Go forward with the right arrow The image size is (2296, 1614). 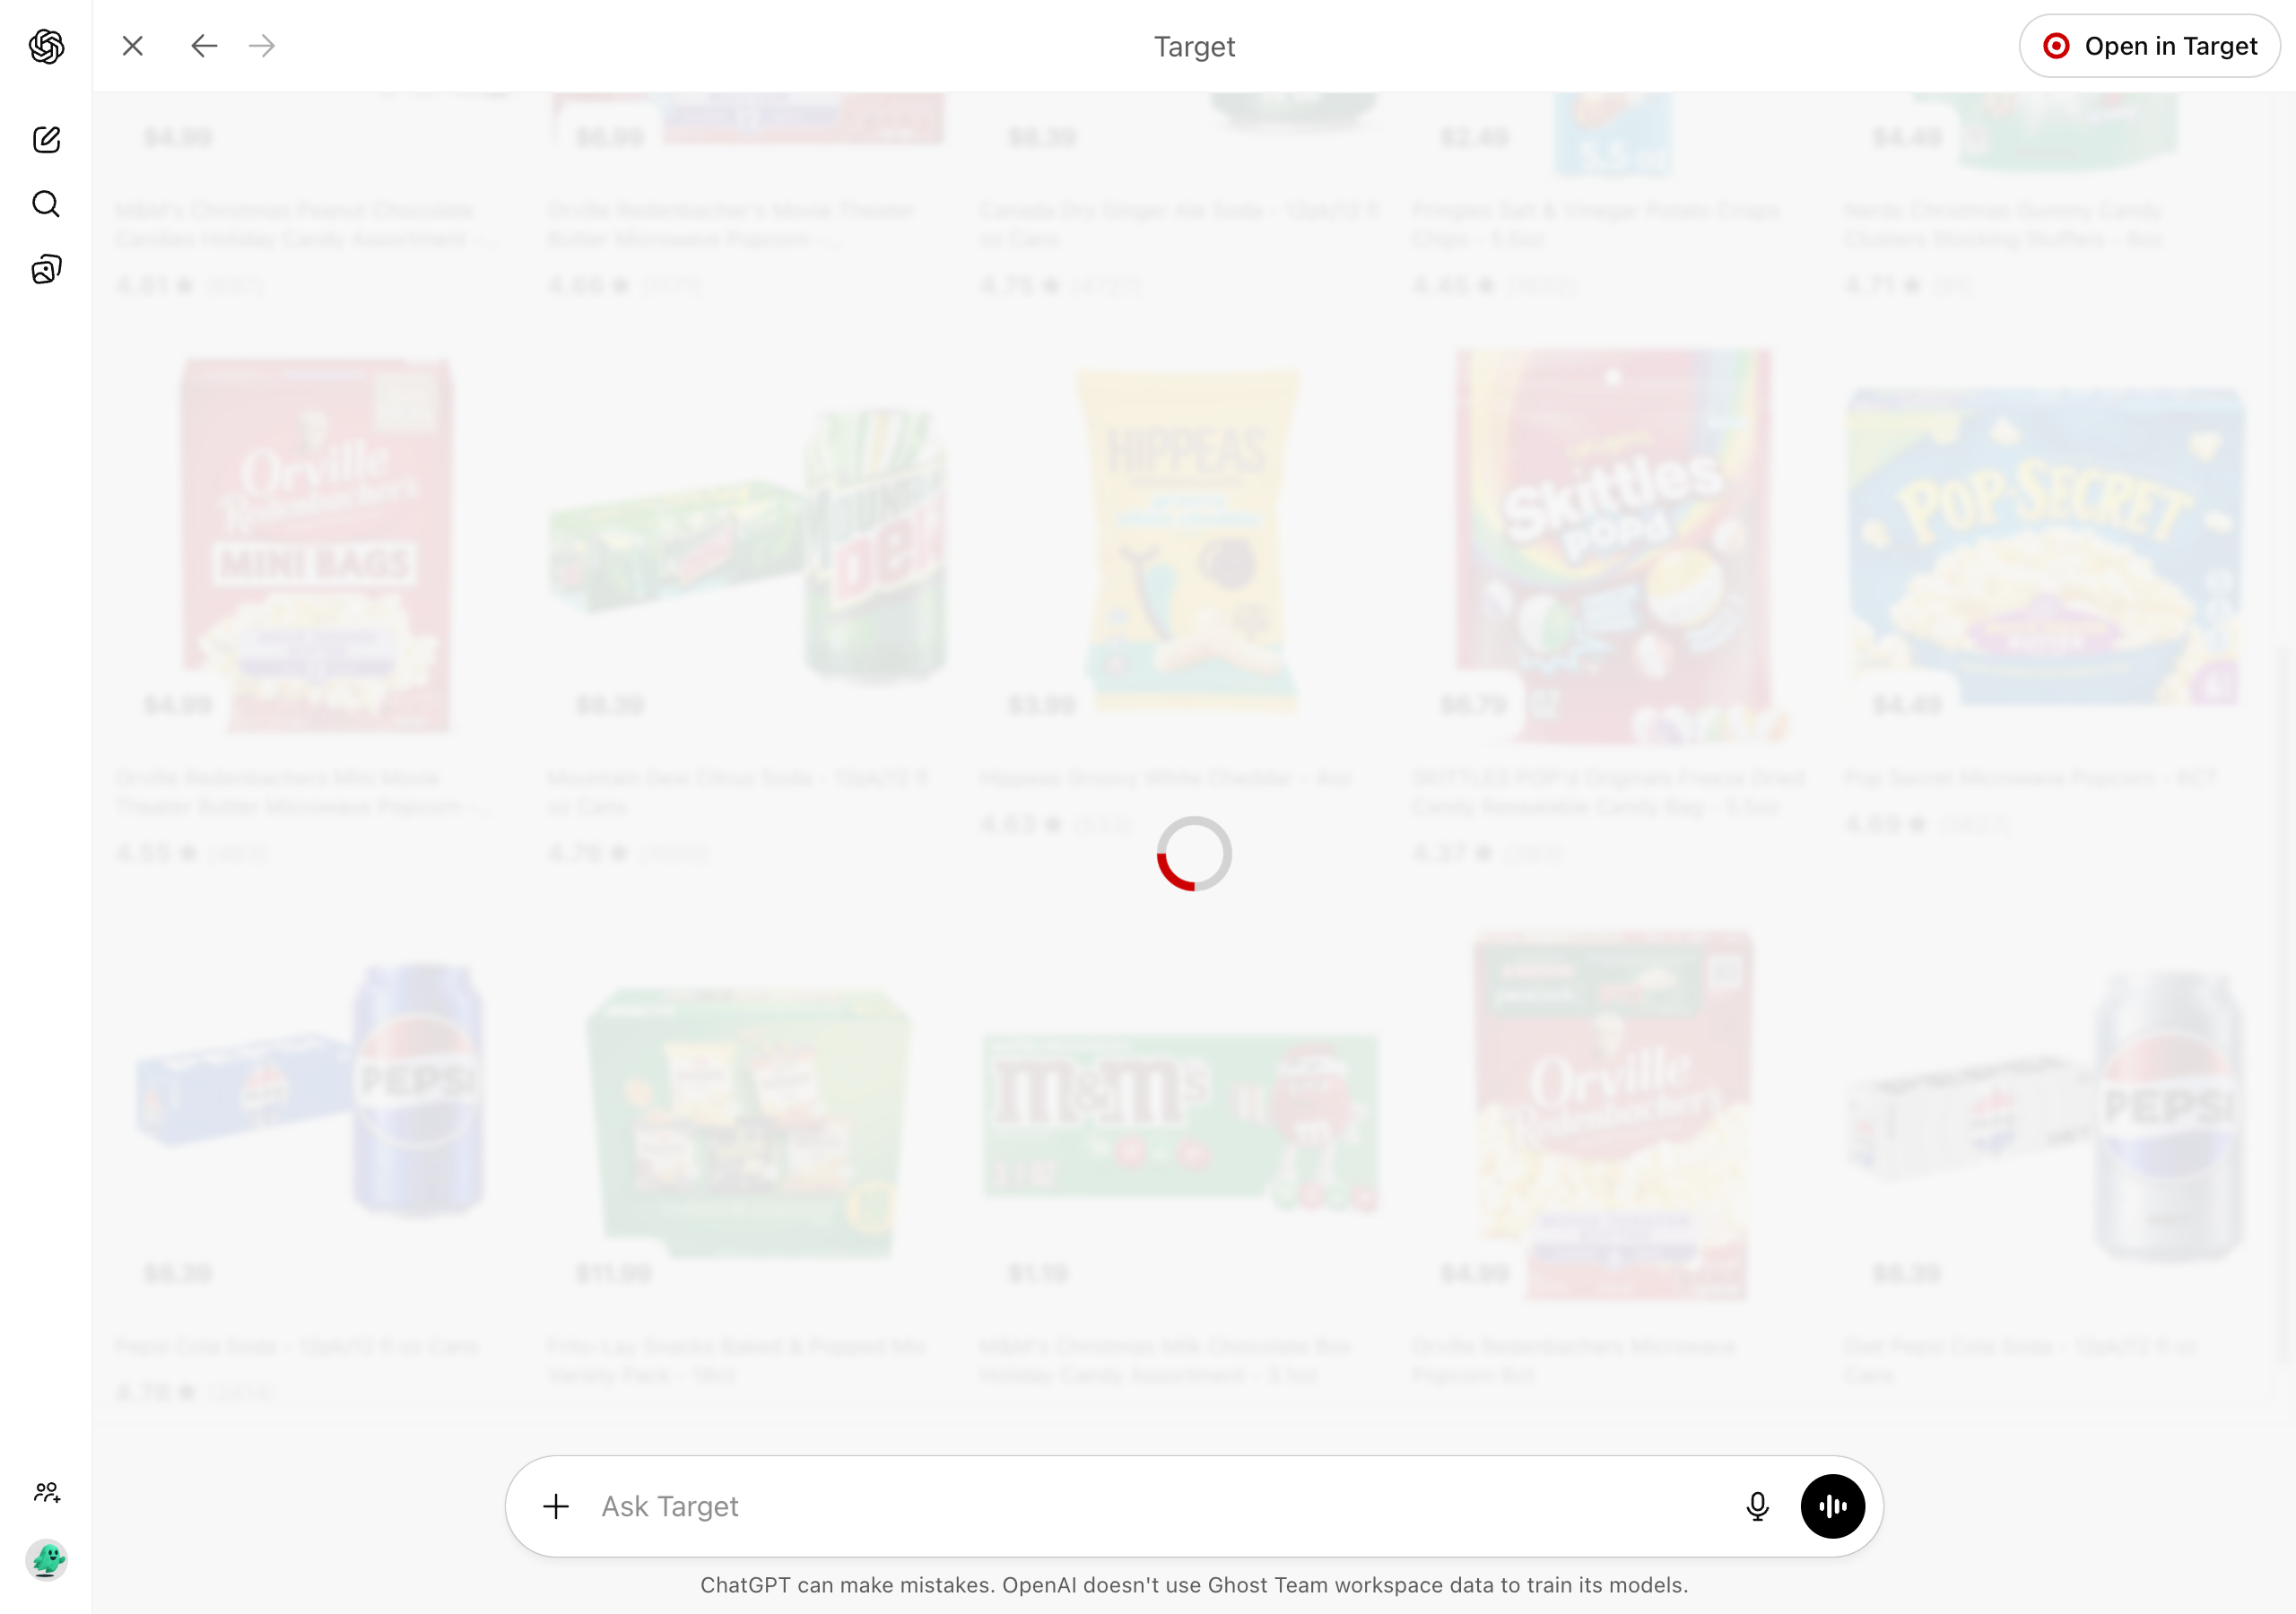(262, 46)
